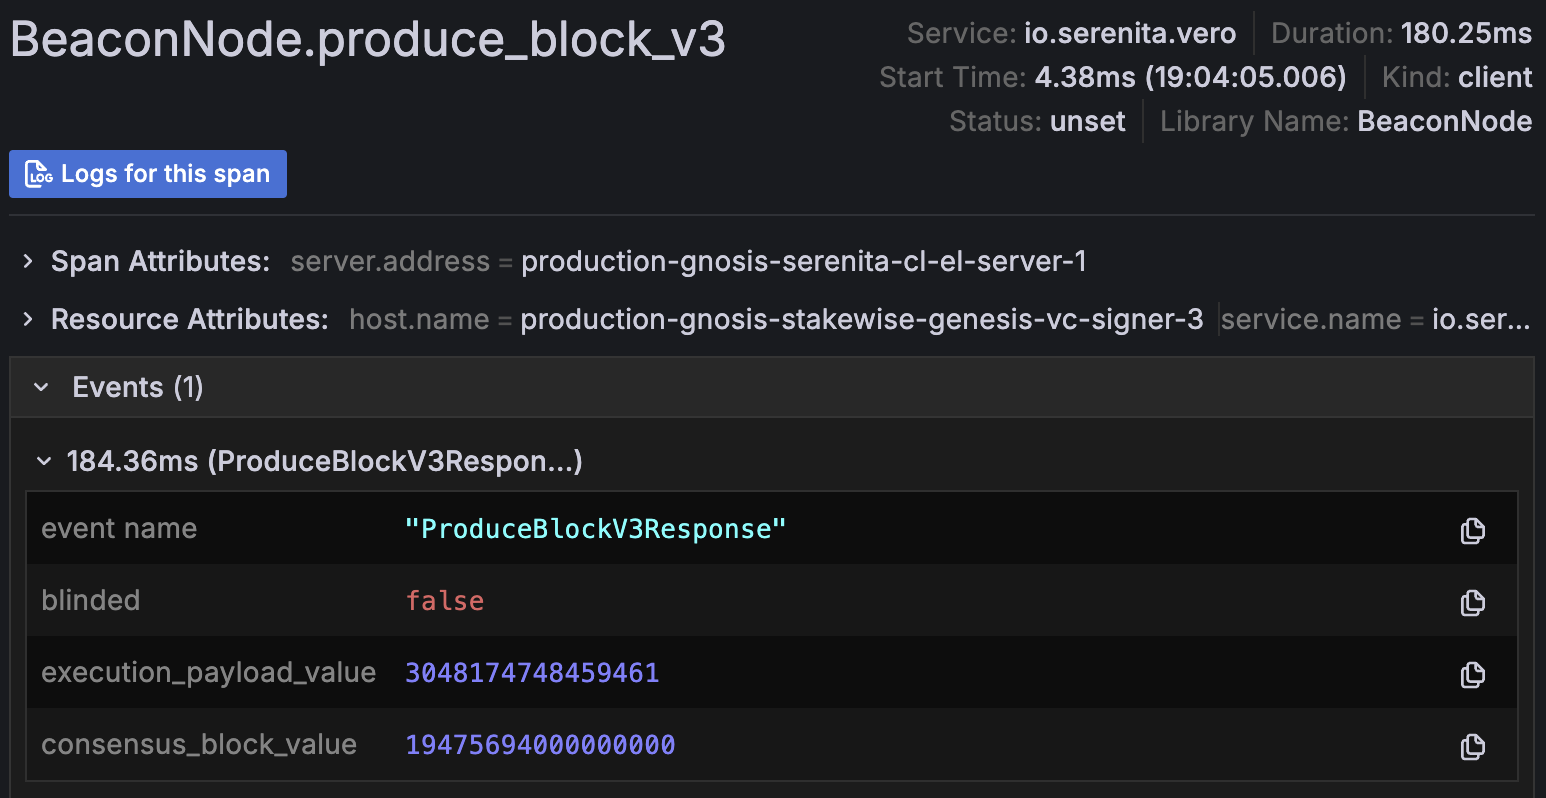Click the BeaconNode.produce_block_v3 span title

[367, 40]
